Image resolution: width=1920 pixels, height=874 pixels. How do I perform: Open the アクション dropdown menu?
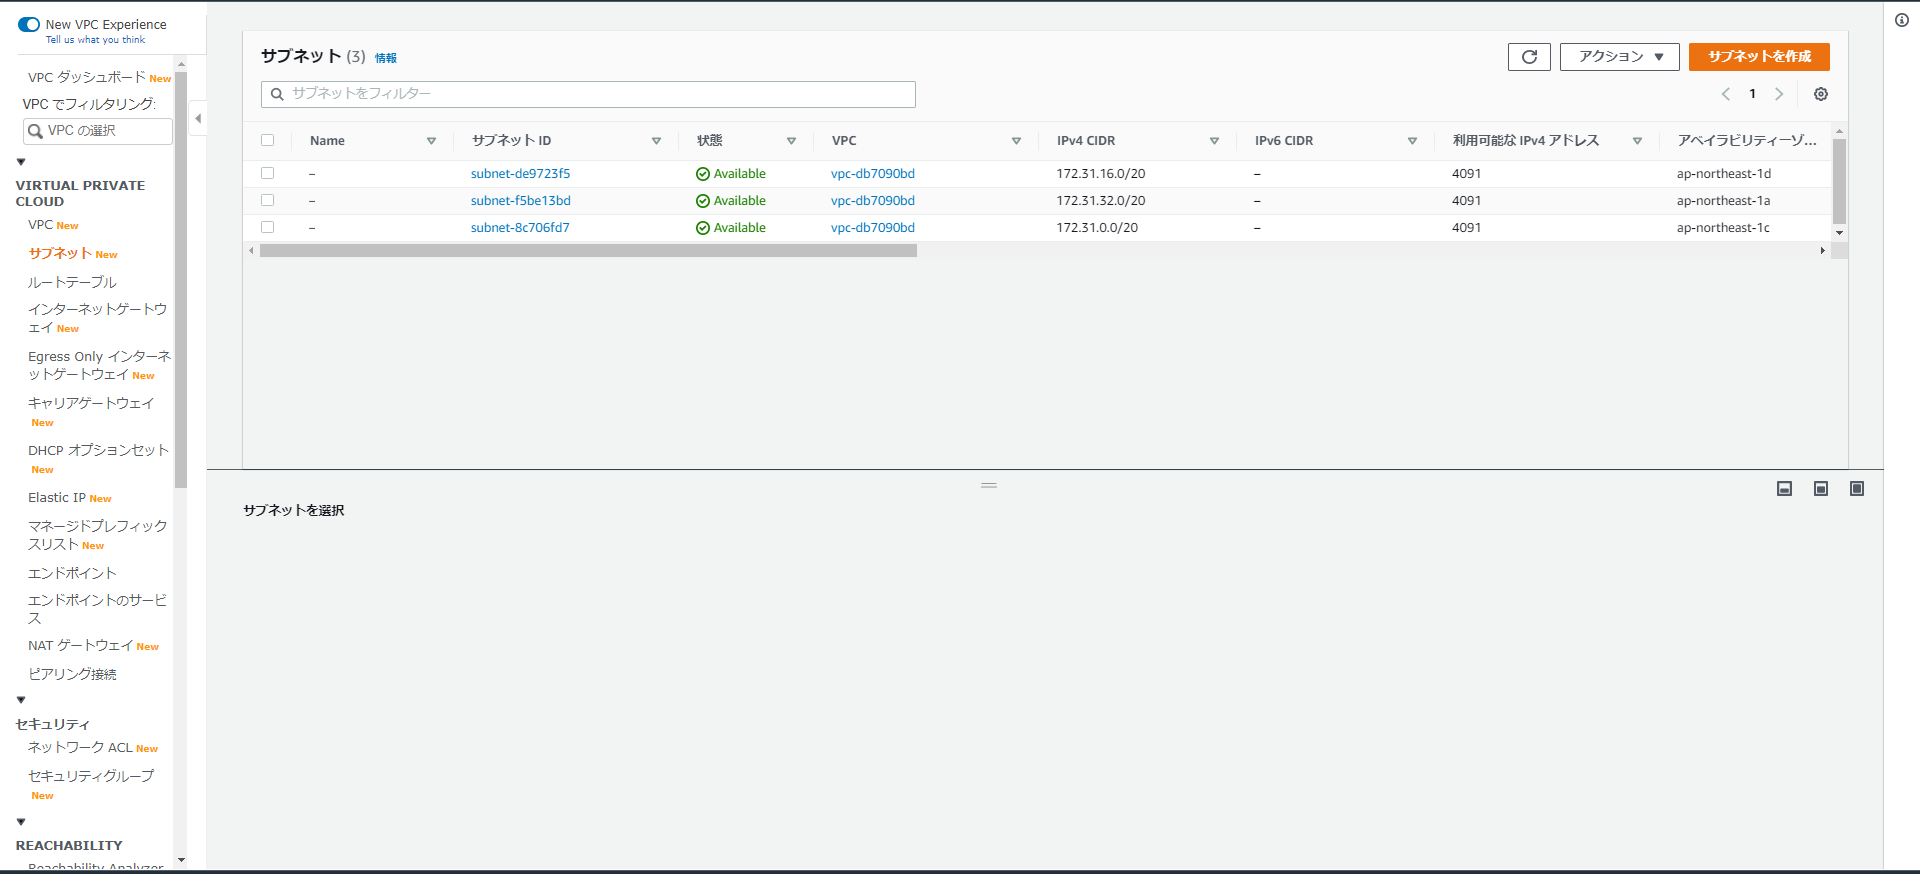1619,57
